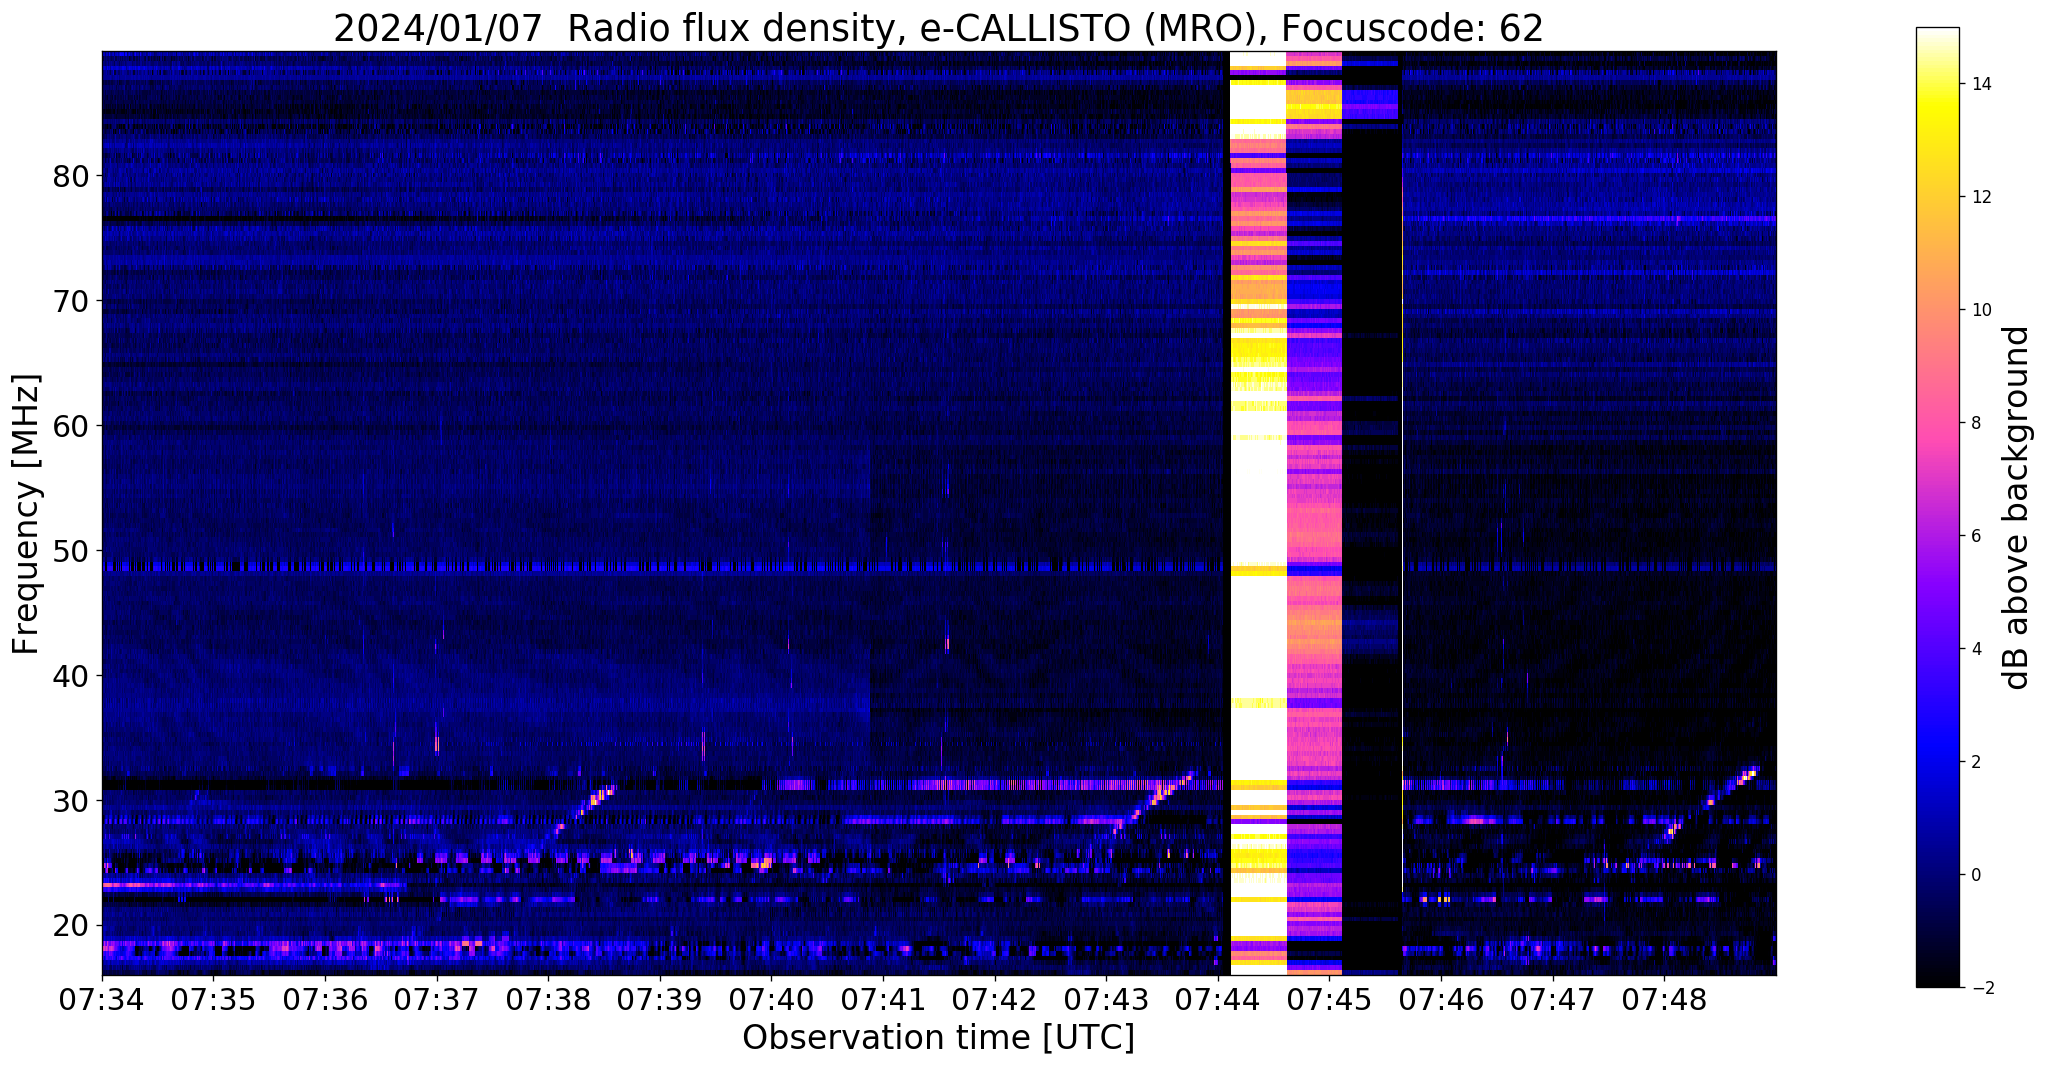Viewport: 2047px width, 1067px height.
Task: Click the 07:36 time tick label
Action: (x=325, y=998)
